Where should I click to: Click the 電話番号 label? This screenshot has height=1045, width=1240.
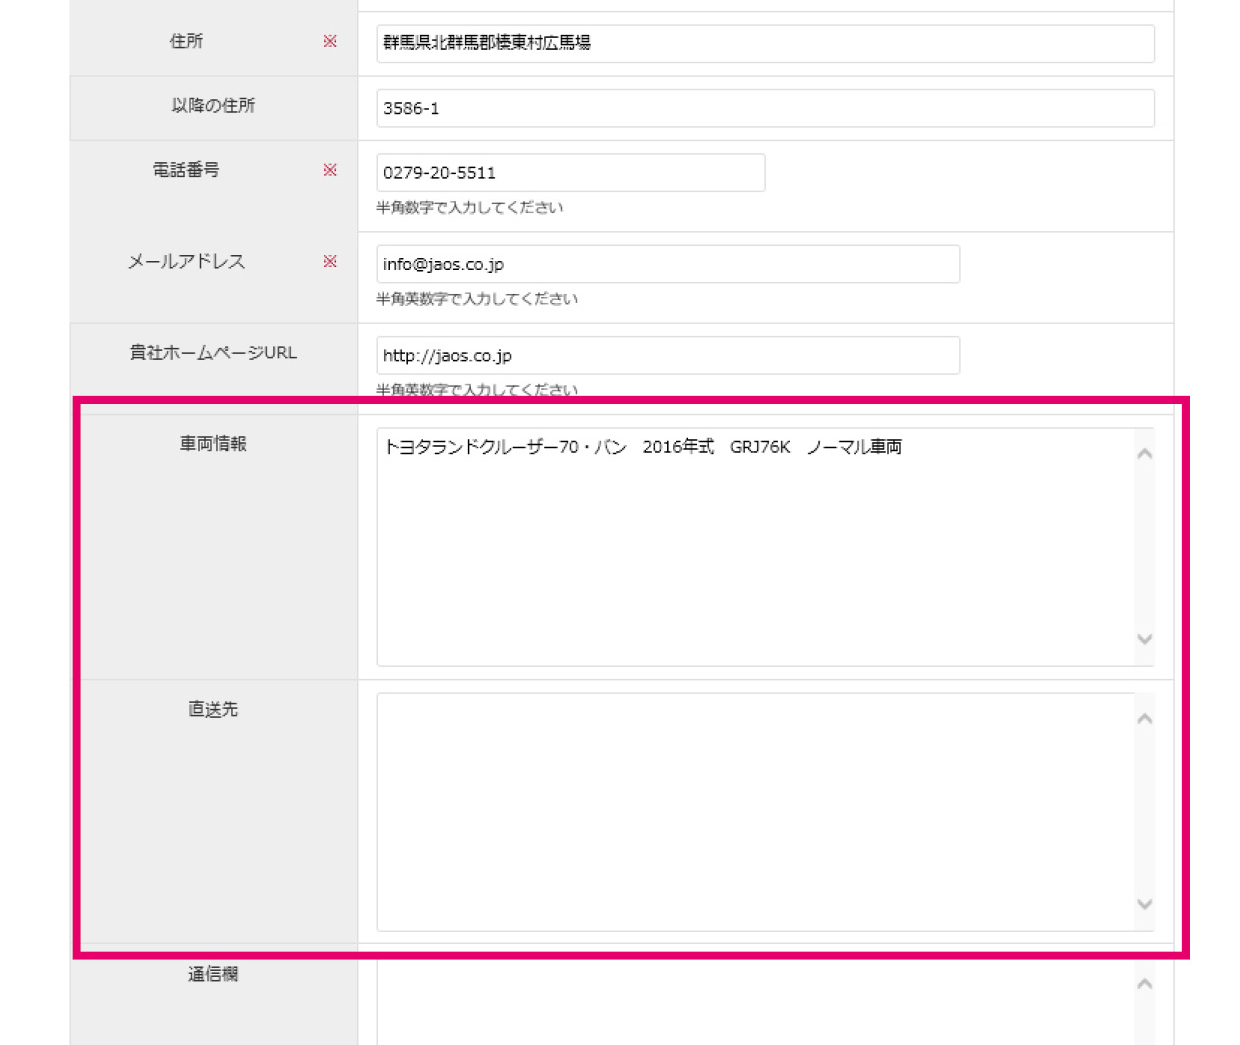186,170
